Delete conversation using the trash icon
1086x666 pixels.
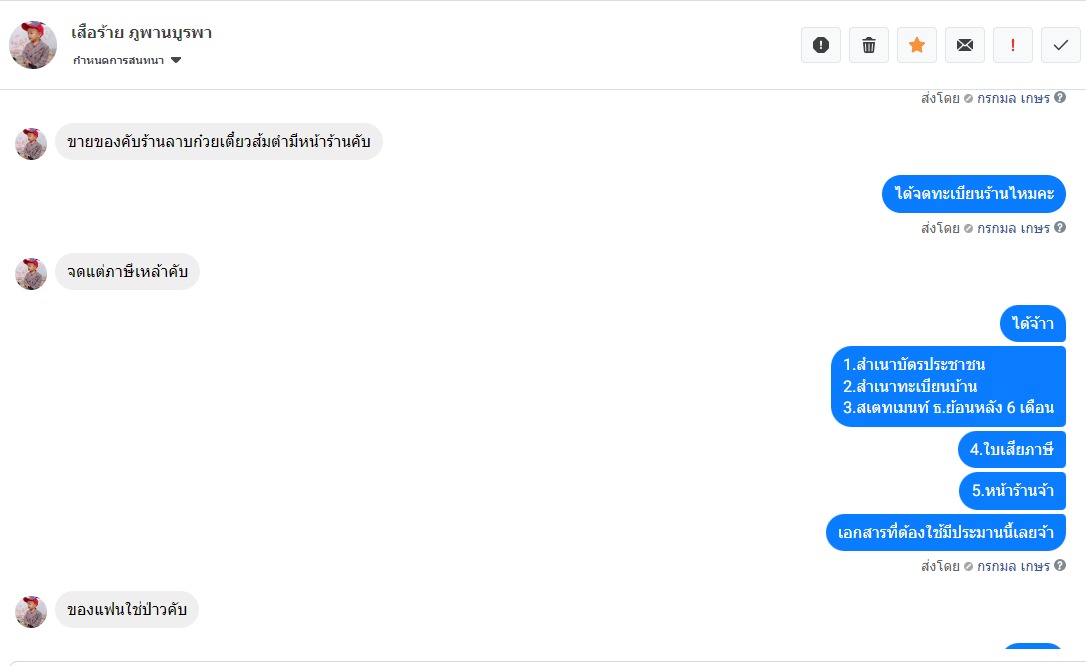tap(869, 45)
